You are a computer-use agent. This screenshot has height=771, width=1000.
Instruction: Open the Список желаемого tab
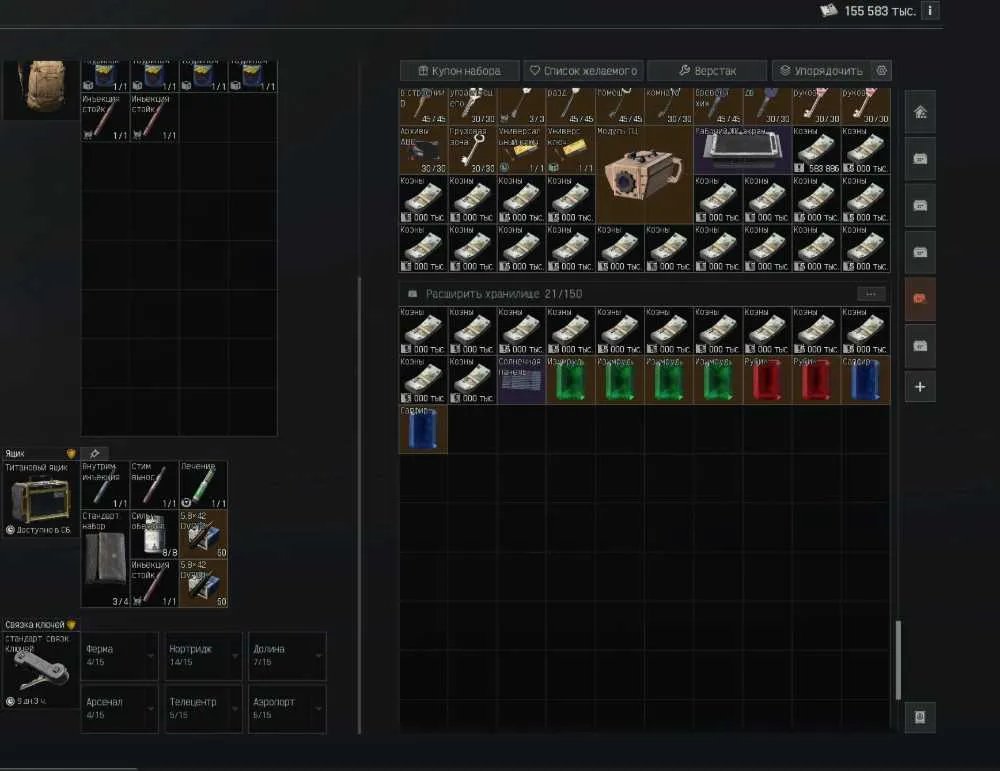coord(584,71)
